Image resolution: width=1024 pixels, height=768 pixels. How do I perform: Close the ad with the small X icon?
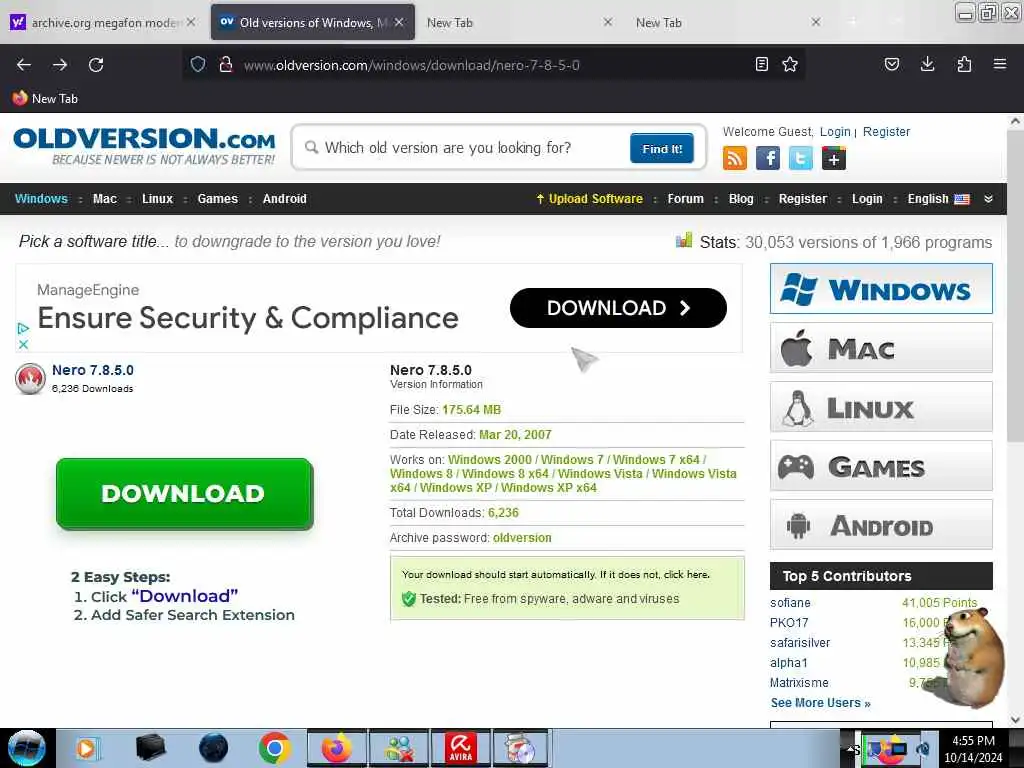[x=23, y=344]
